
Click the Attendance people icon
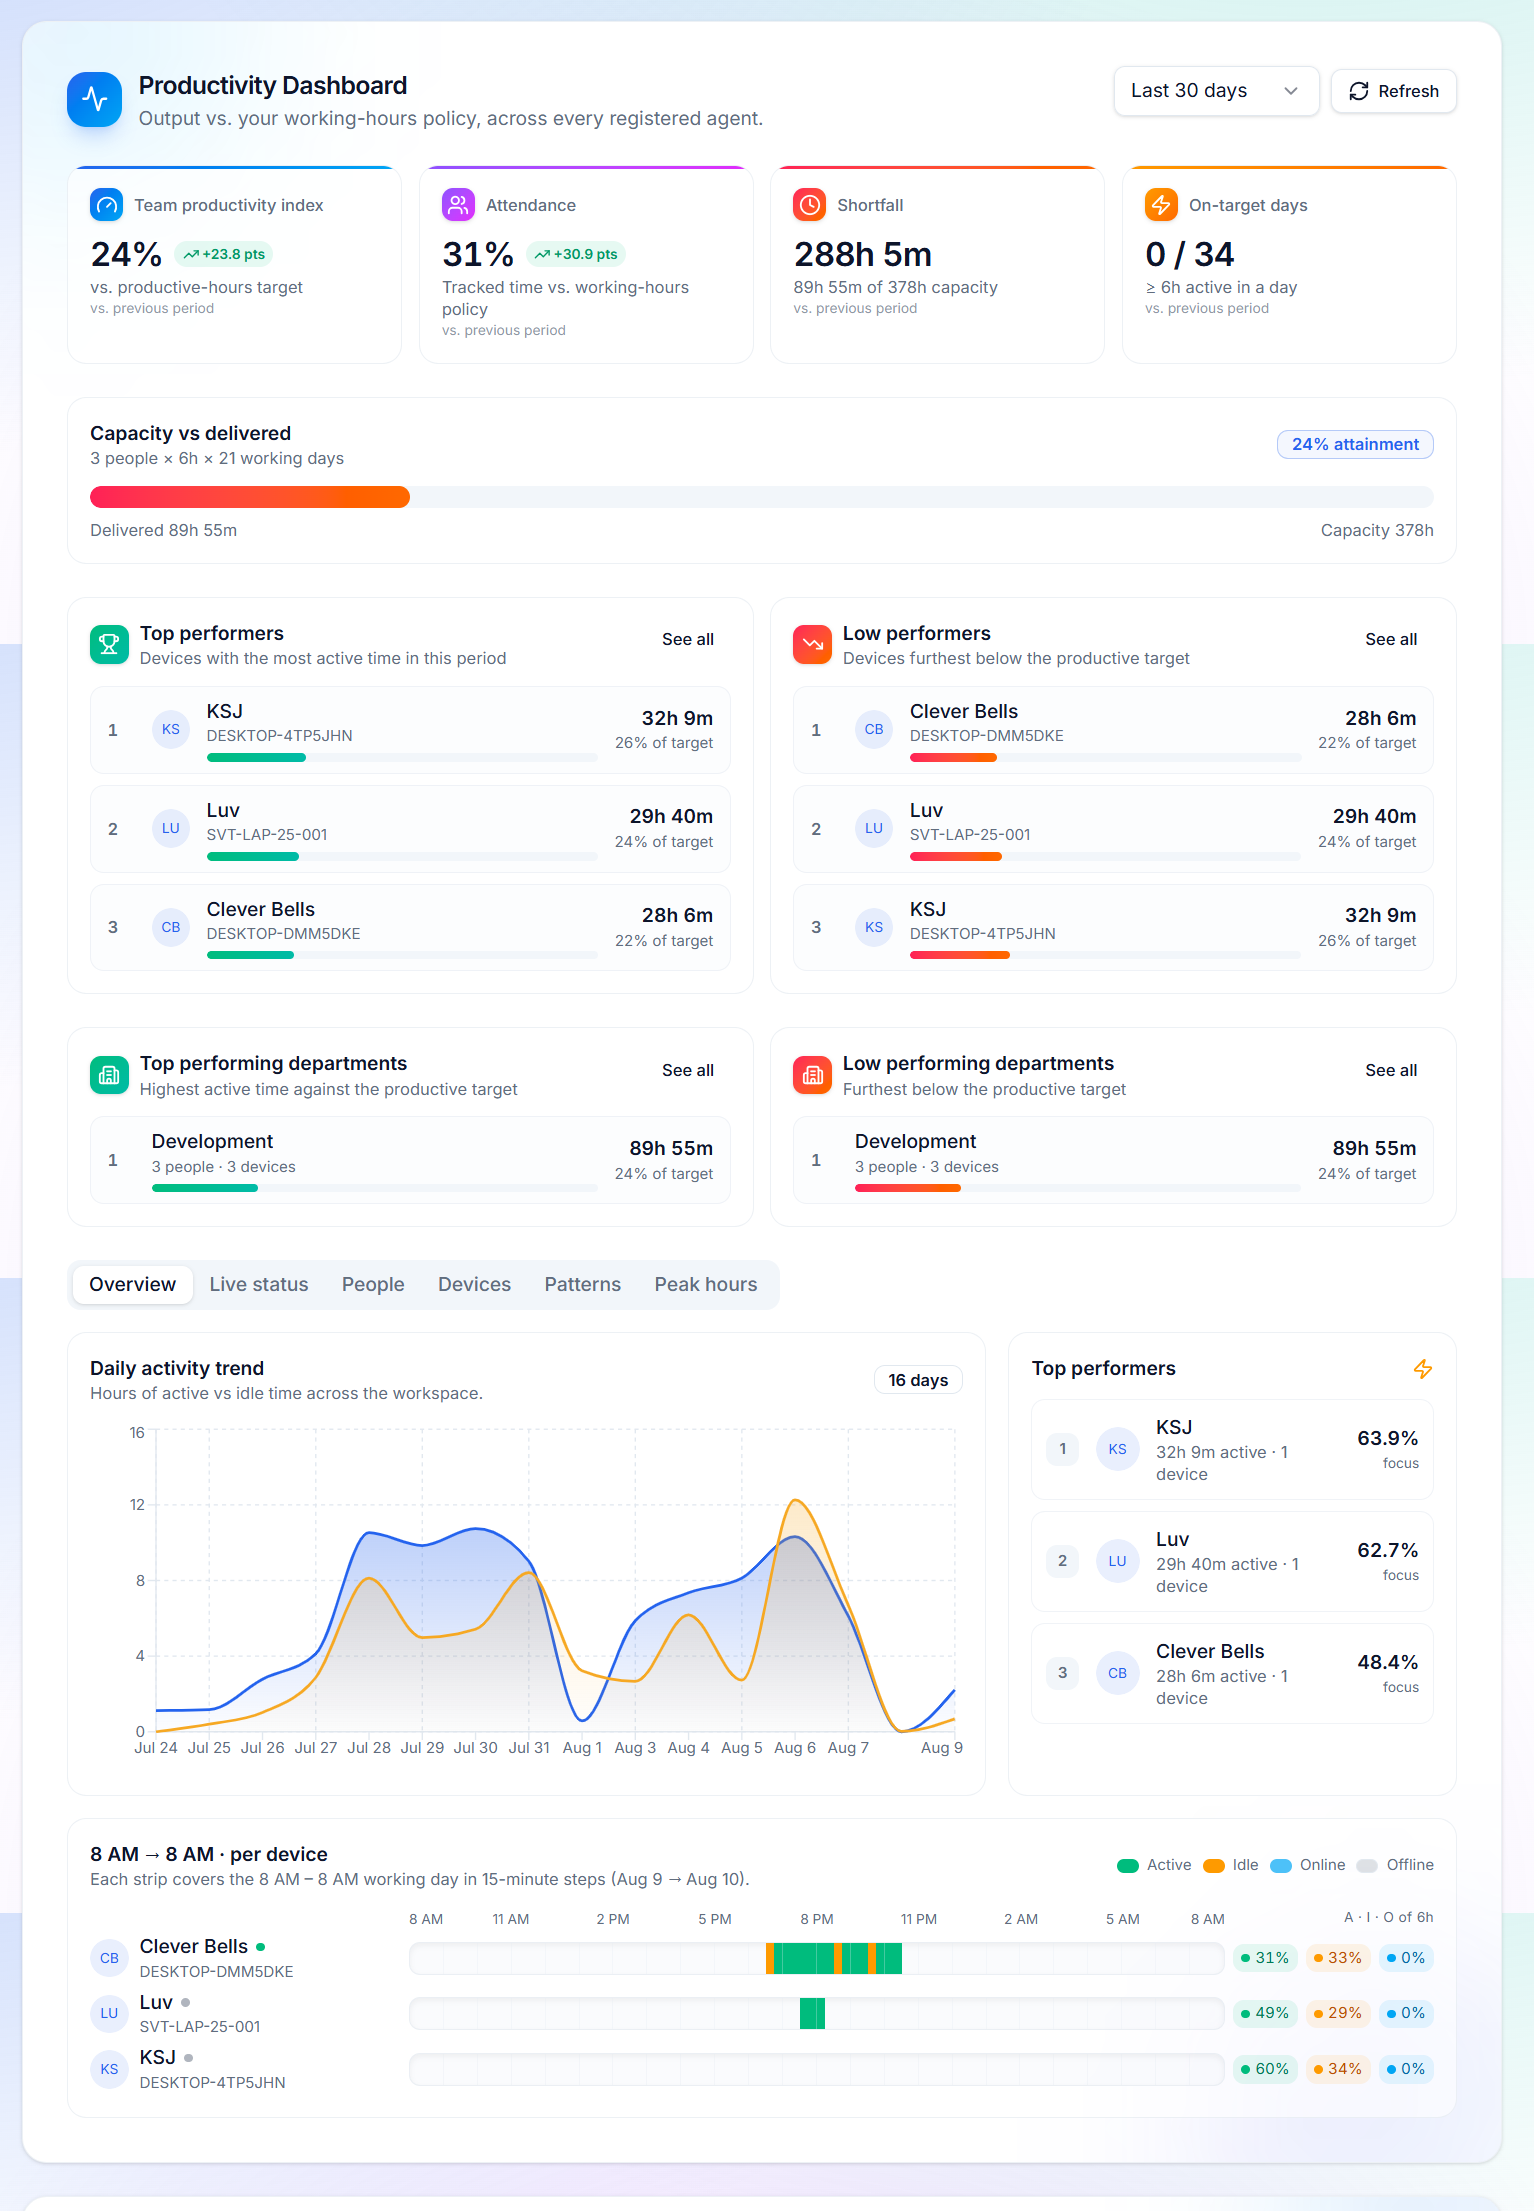coord(458,205)
